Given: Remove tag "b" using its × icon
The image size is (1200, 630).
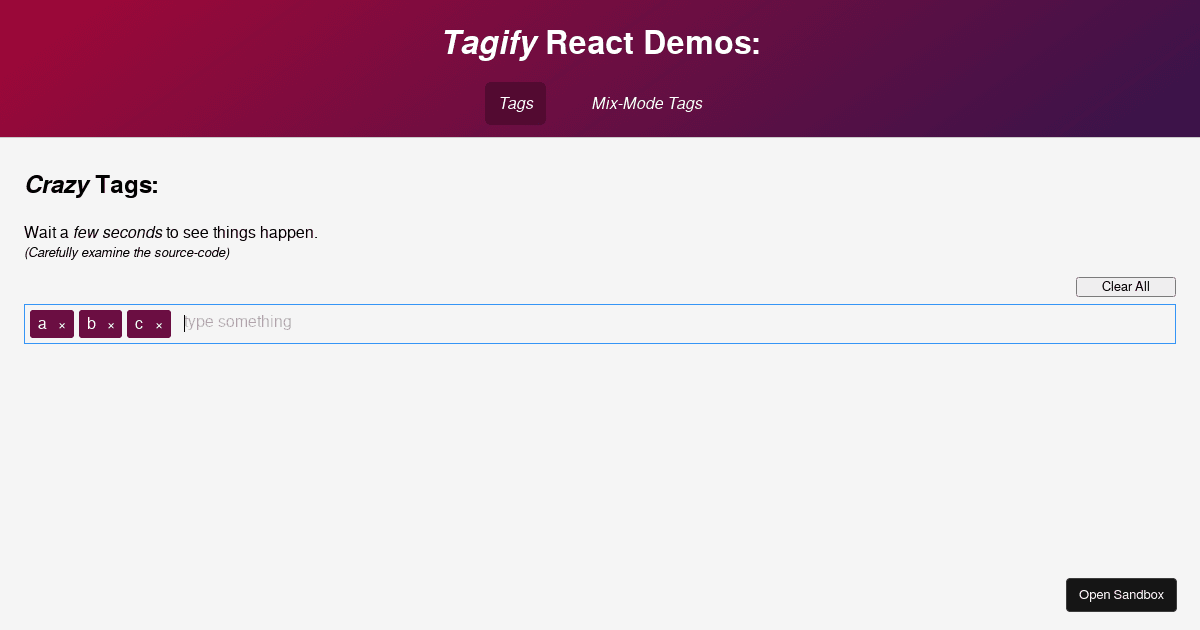Looking at the screenshot, I should point(111,324).
